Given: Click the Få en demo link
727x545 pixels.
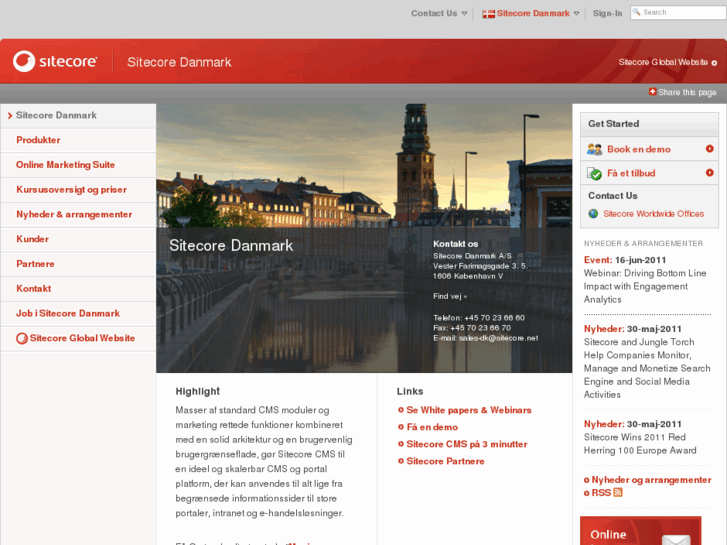Looking at the screenshot, I should point(432,427).
